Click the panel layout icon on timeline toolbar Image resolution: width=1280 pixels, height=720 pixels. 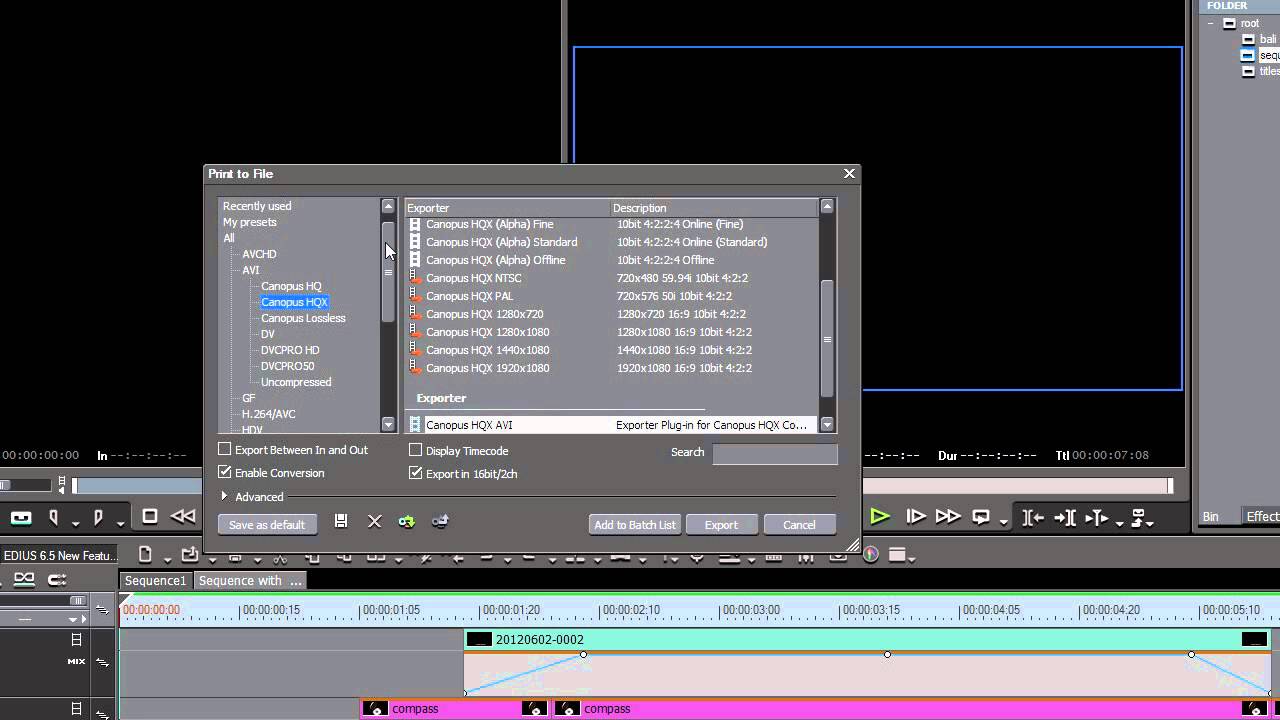pyautogui.click(x=897, y=555)
